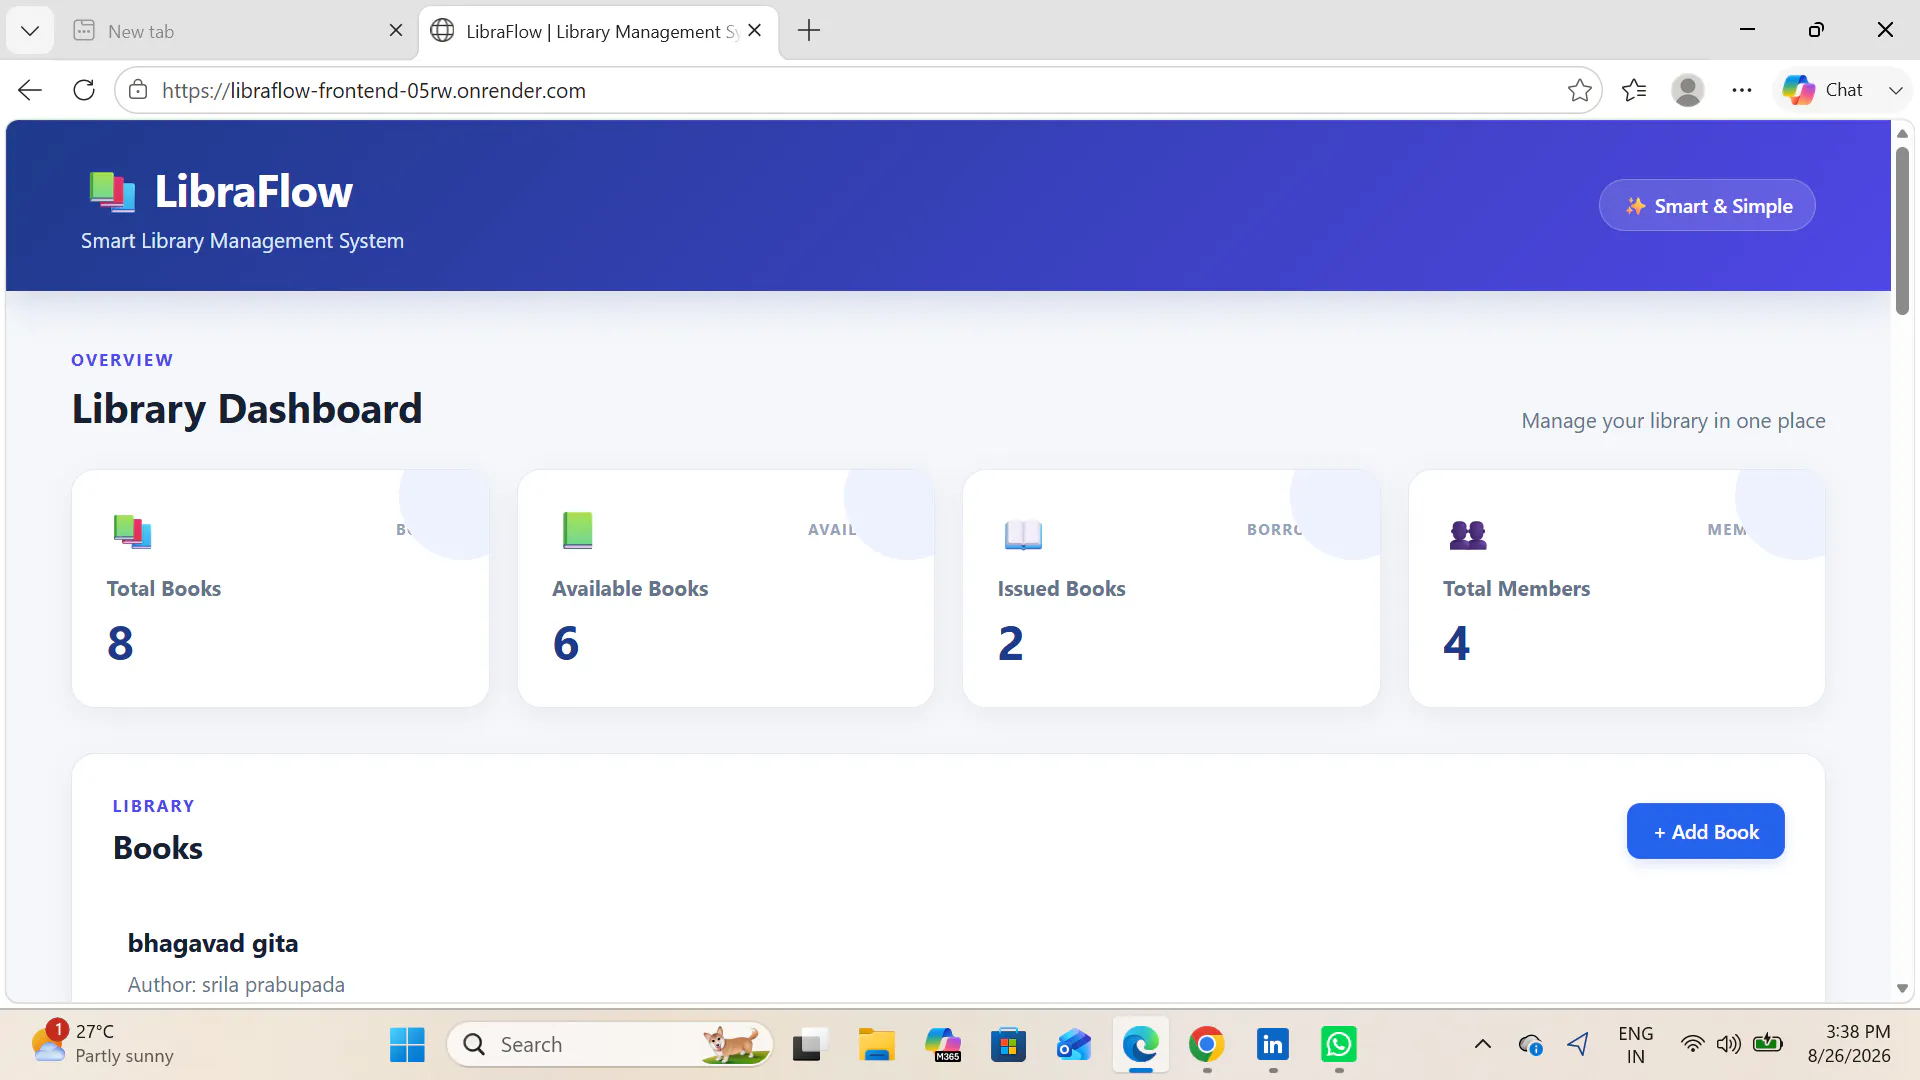This screenshot has height=1080, width=1920.
Task: Click the address bar URL field
Action: click(x=860, y=90)
